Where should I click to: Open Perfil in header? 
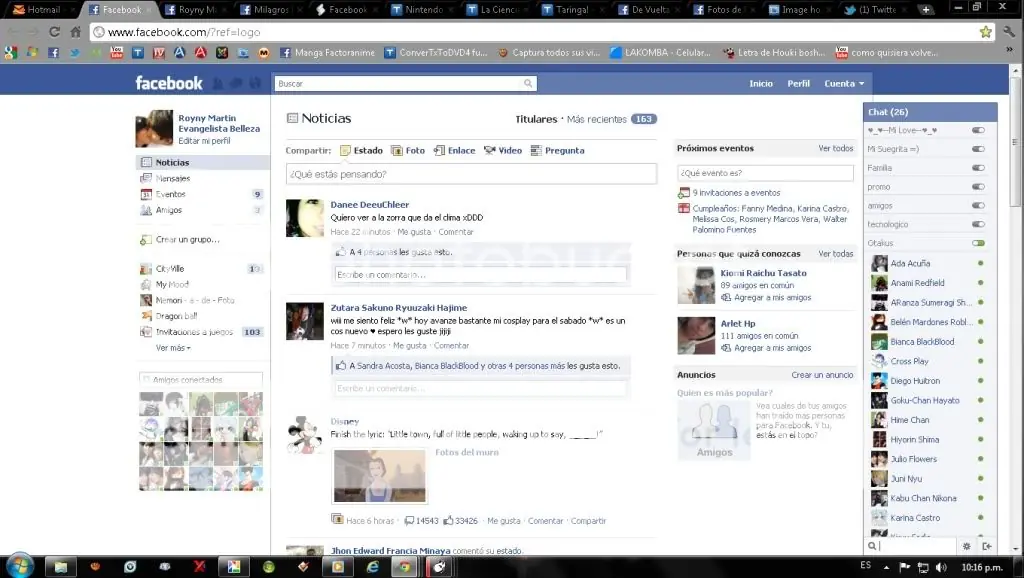point(798,84)
